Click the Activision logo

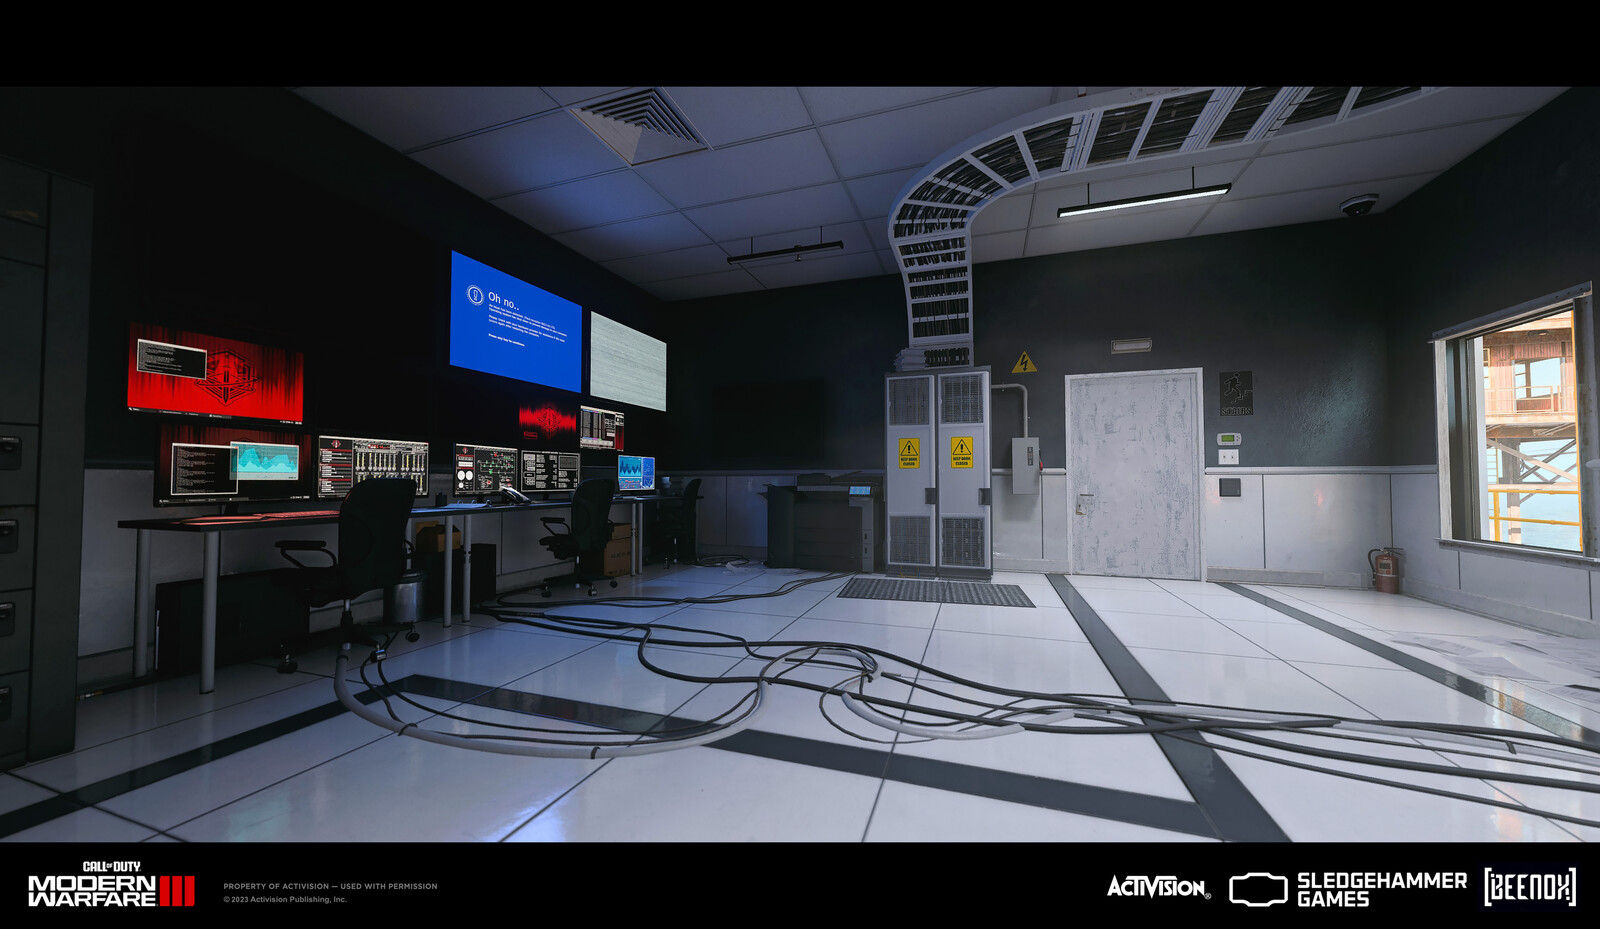[1158, 887]
